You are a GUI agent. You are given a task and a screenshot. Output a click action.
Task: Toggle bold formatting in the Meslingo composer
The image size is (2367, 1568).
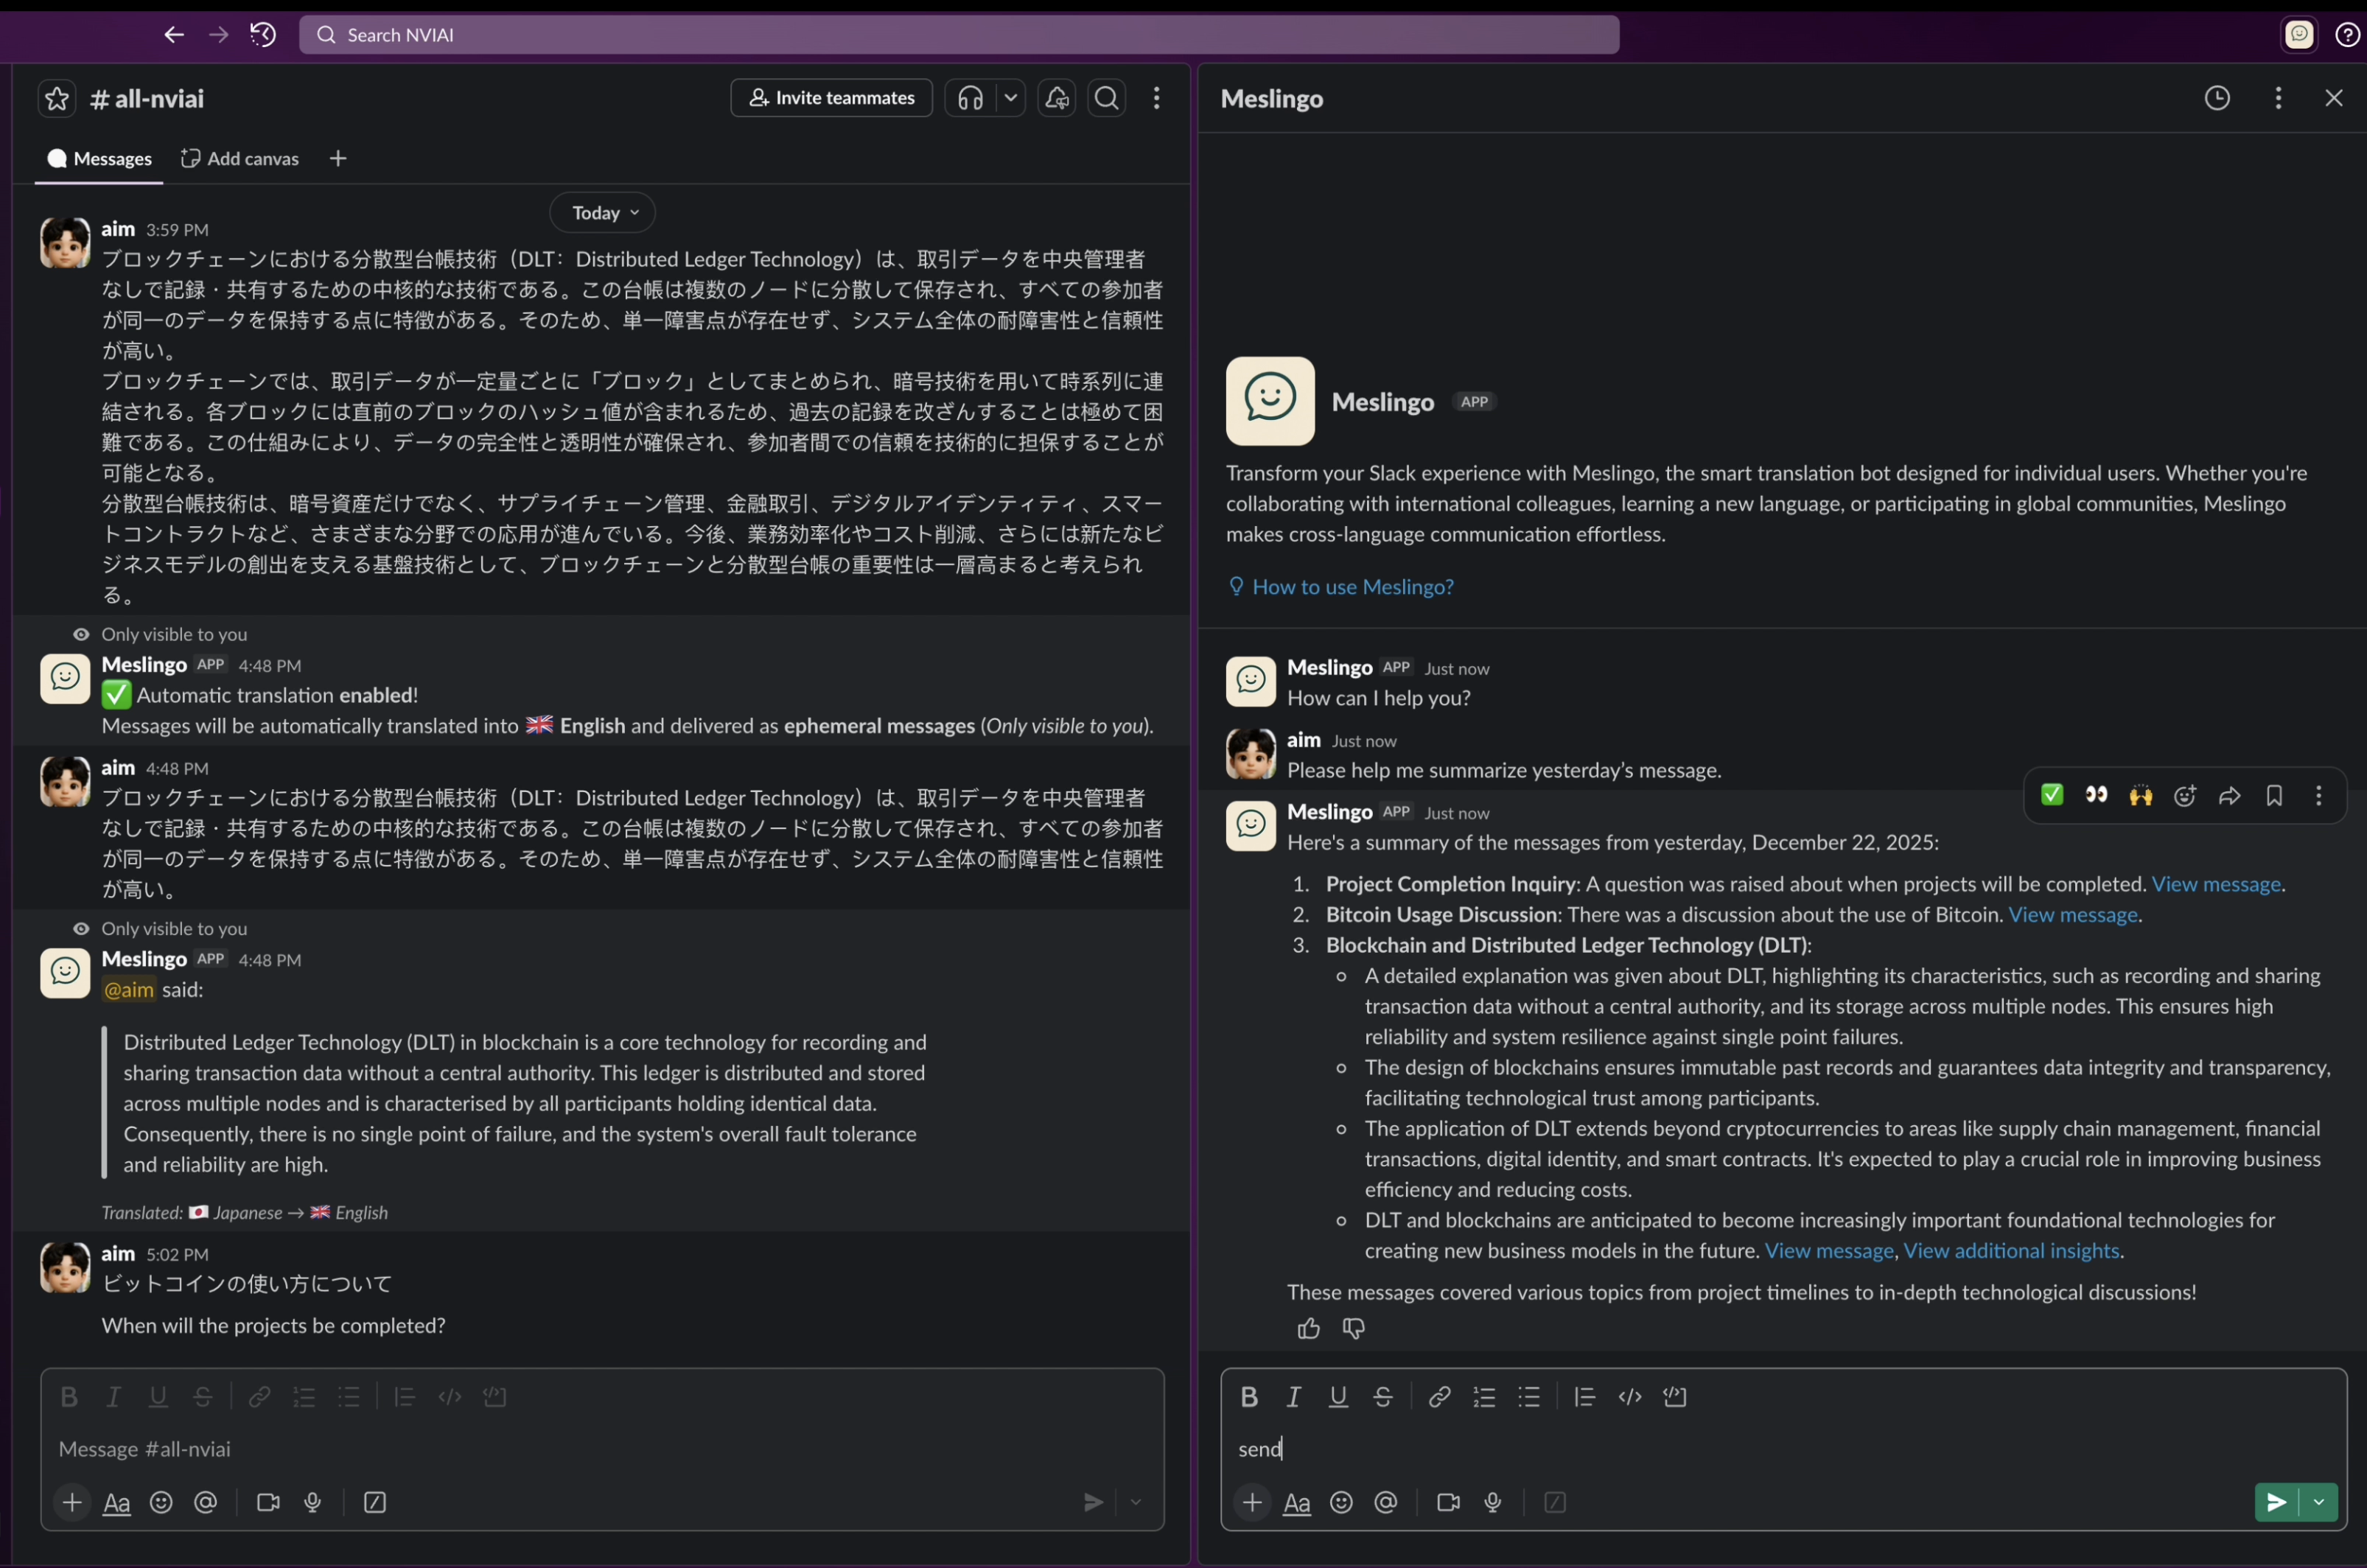[1249, 1397]
